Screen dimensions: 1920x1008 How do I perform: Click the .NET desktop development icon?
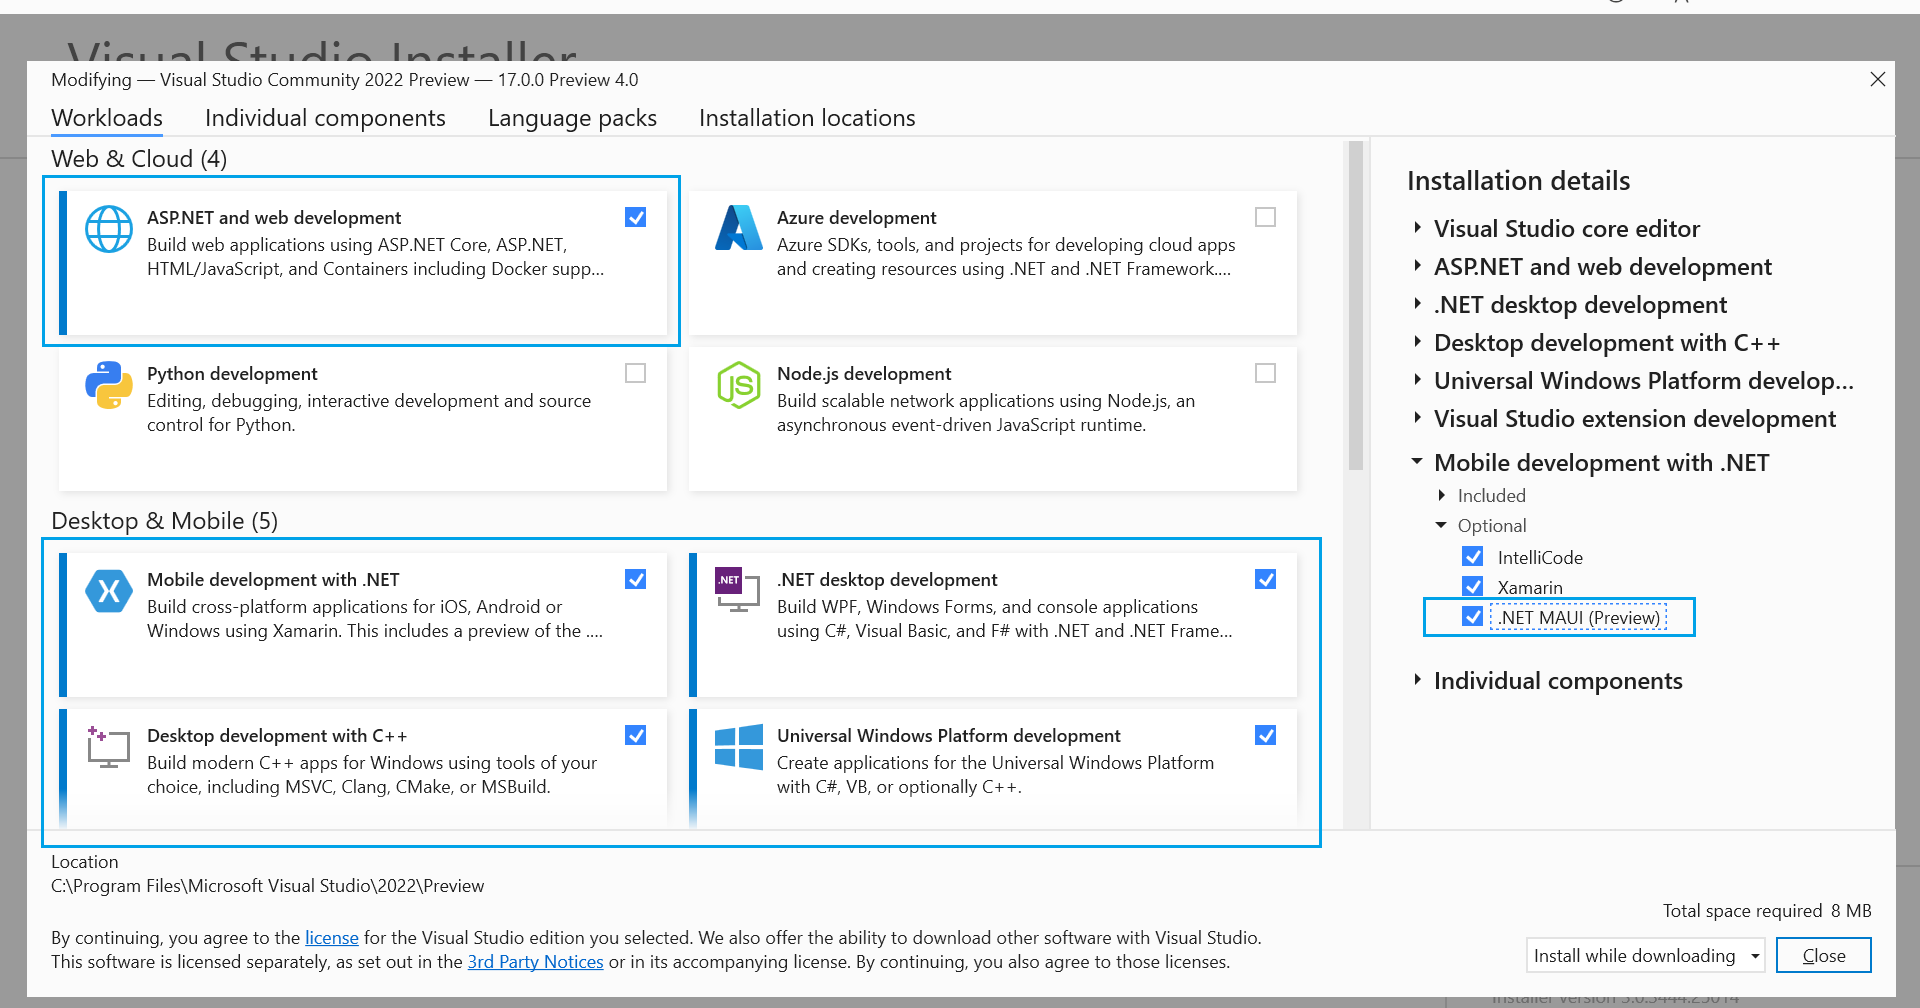coord(737,589)
